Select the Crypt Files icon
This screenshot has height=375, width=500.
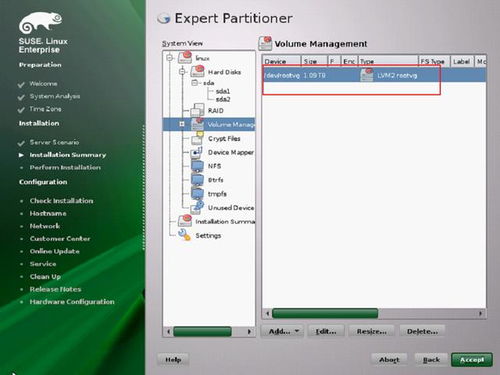click(x=197, y=137)
